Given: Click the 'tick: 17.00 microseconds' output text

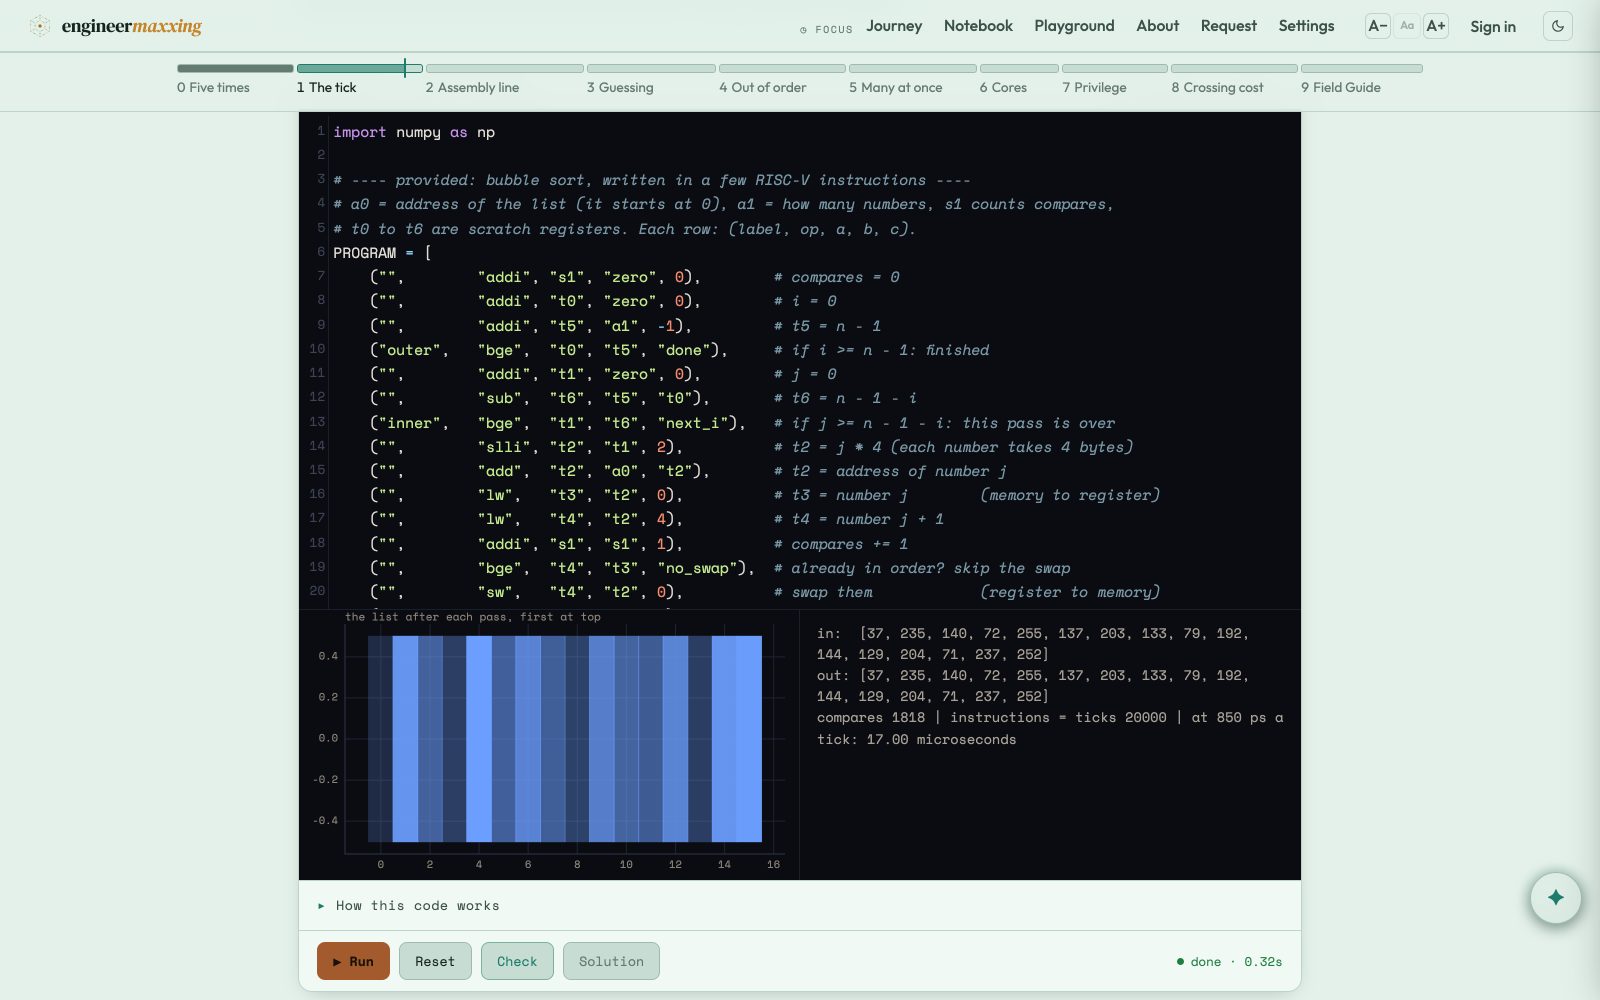Looking at the screenshot, I should coord(916,740).
